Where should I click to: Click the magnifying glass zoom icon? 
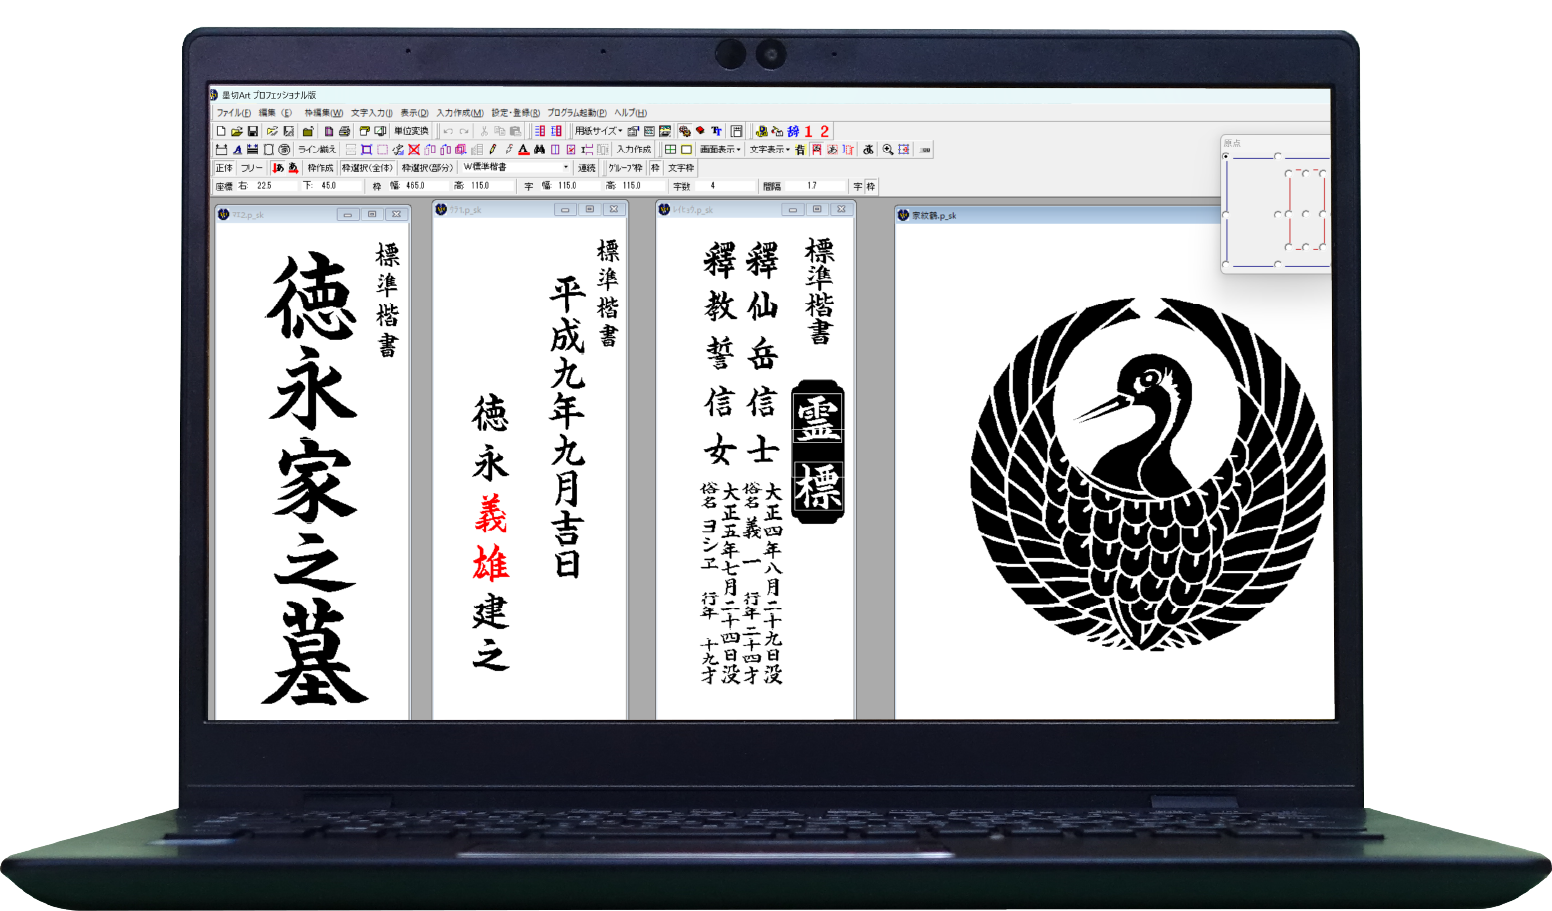point(888,150)
